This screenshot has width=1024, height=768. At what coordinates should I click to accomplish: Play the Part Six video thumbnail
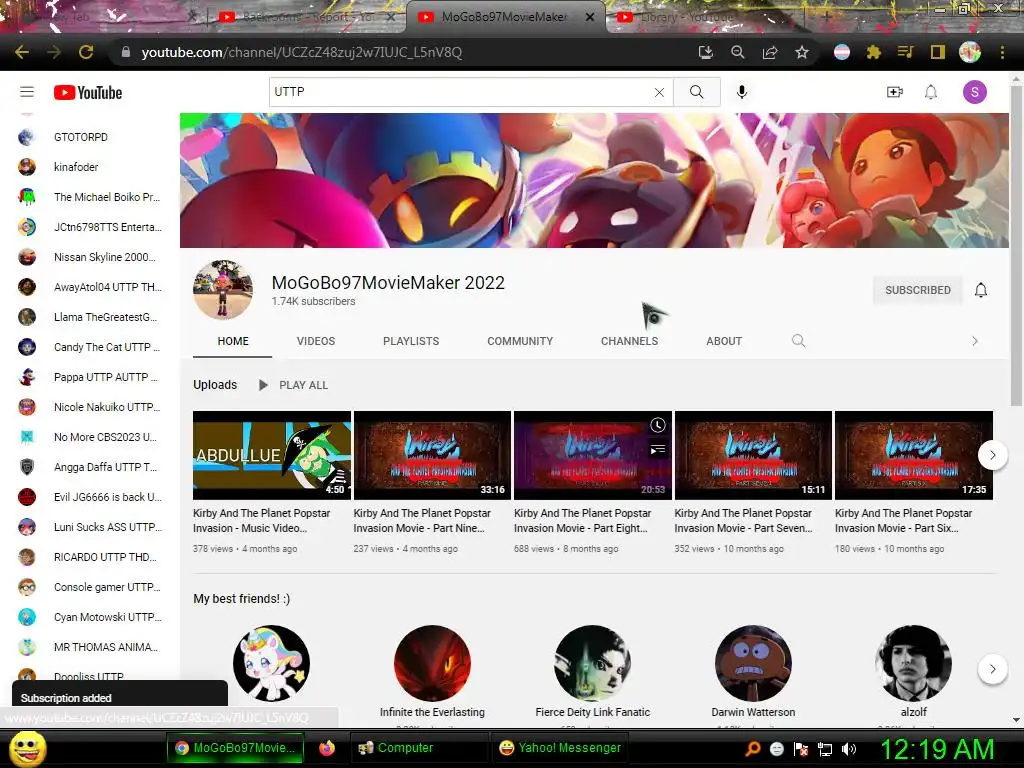pos(914,455)
